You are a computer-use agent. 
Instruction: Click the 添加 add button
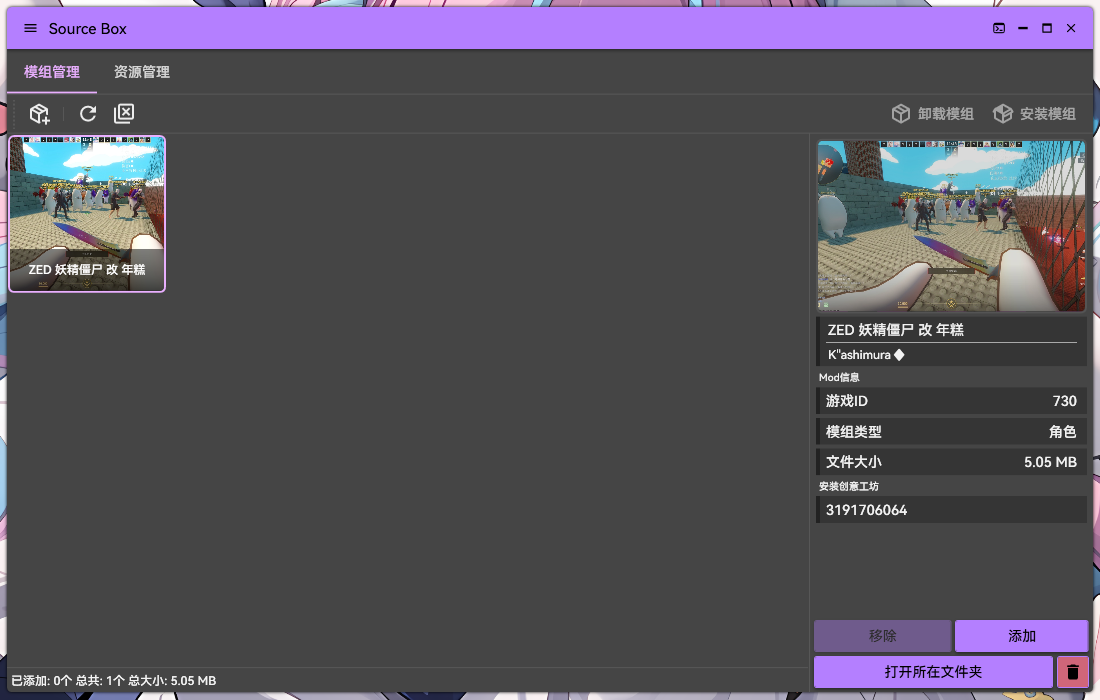pyautogui.click(x=1021, y=636)
